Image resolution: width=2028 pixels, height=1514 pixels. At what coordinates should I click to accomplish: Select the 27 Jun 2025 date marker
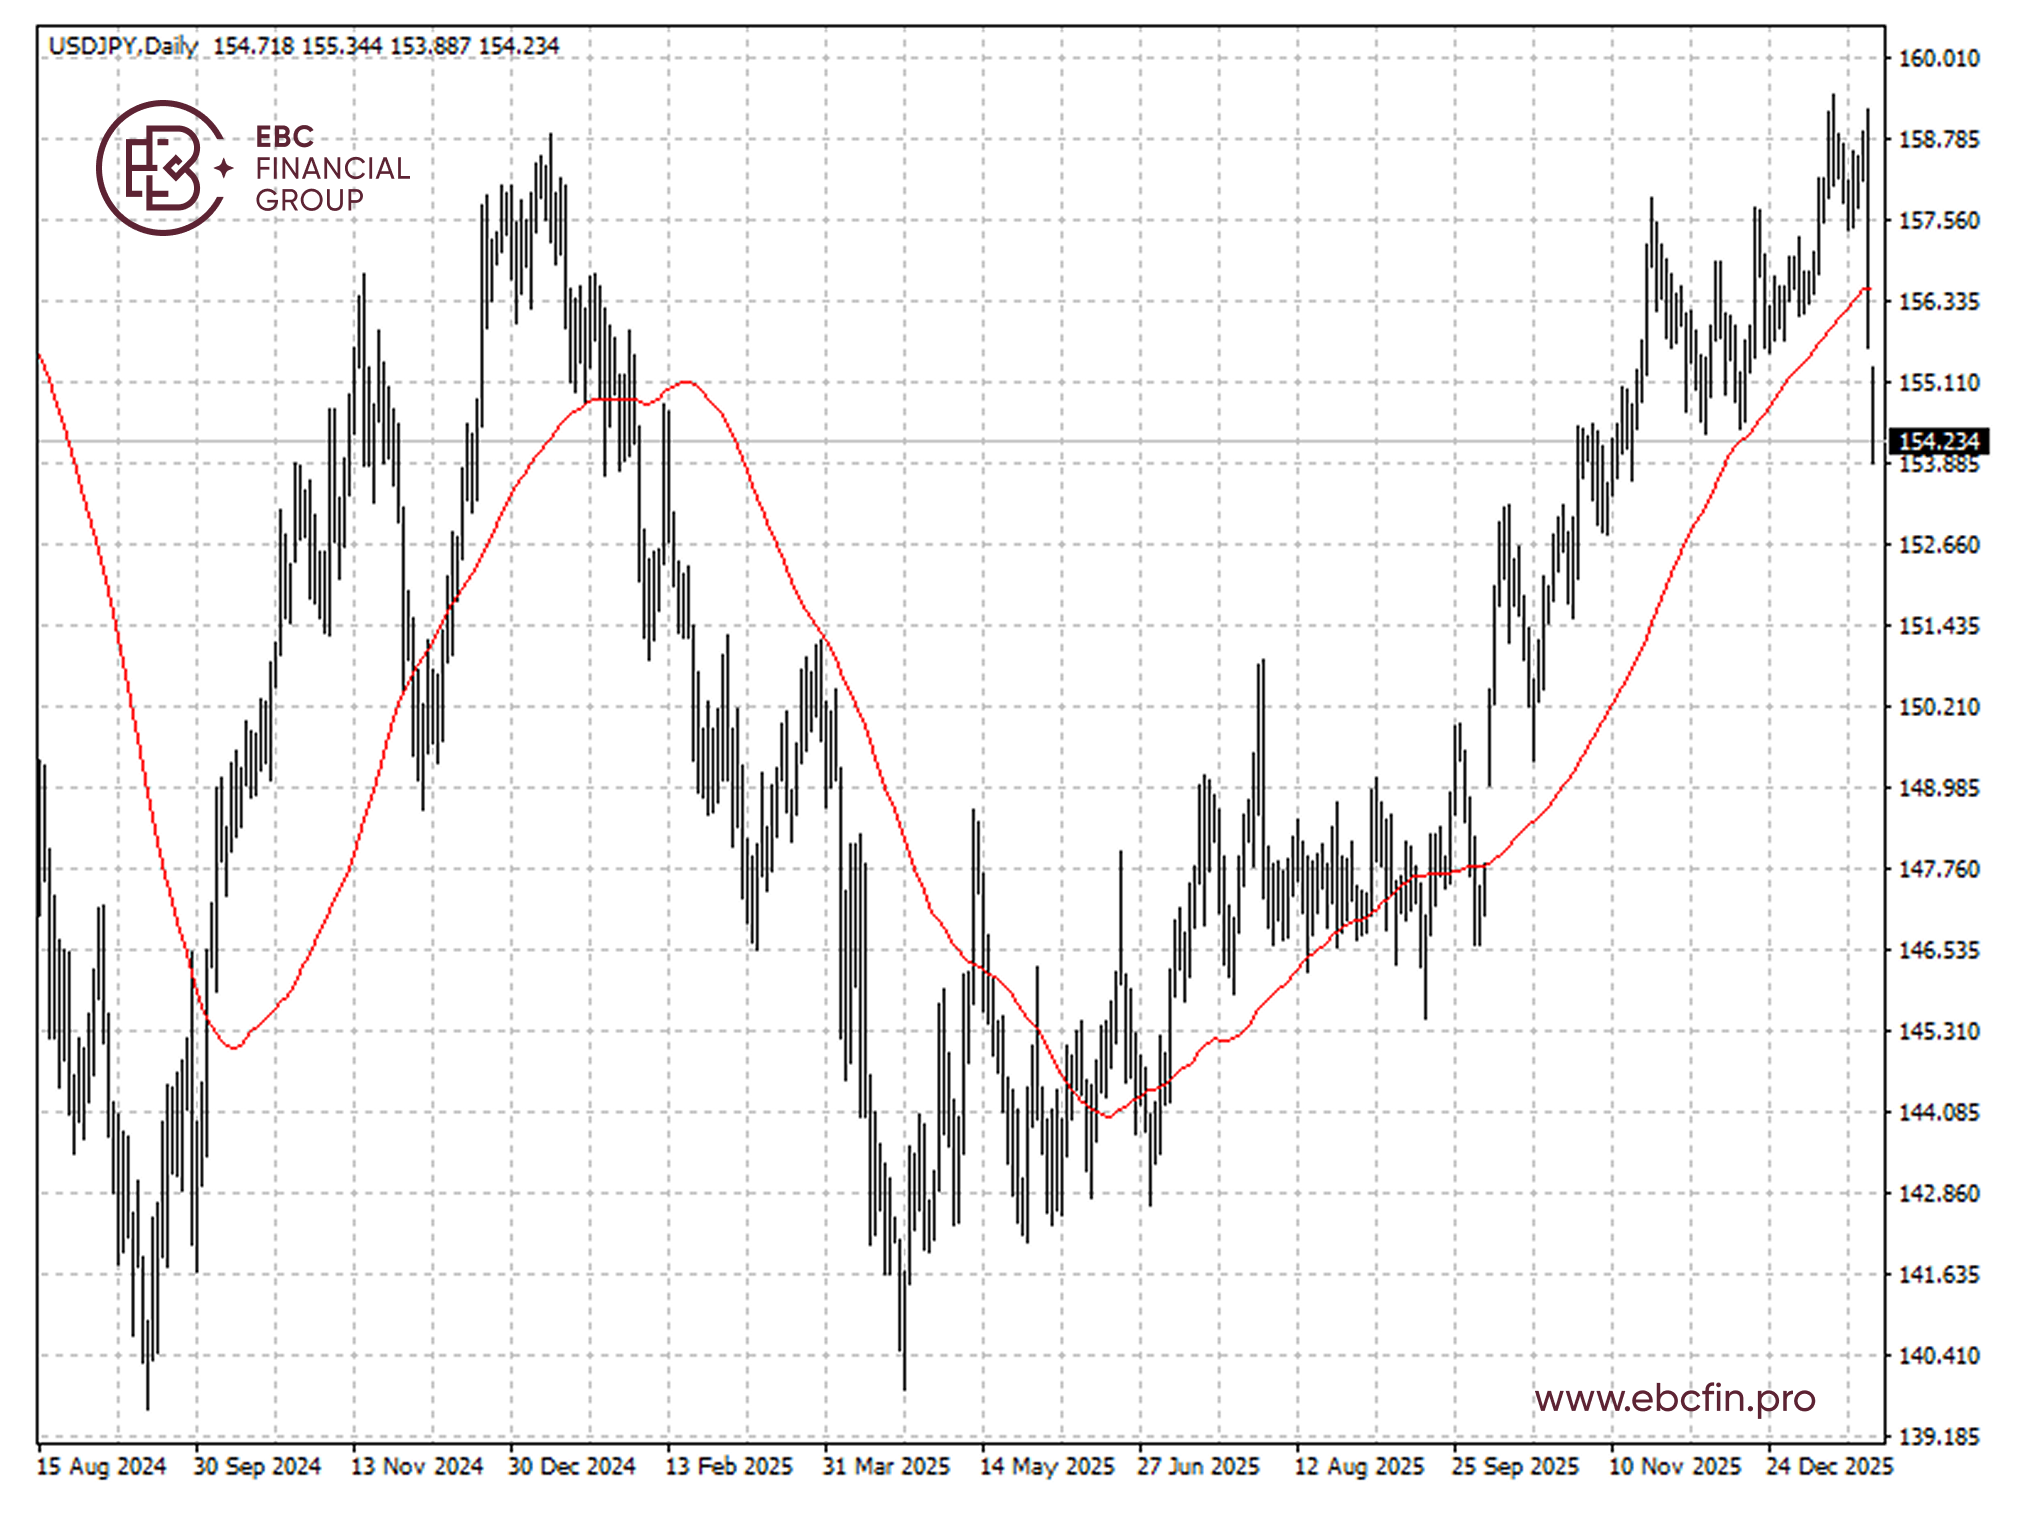coord(1199,1466)
